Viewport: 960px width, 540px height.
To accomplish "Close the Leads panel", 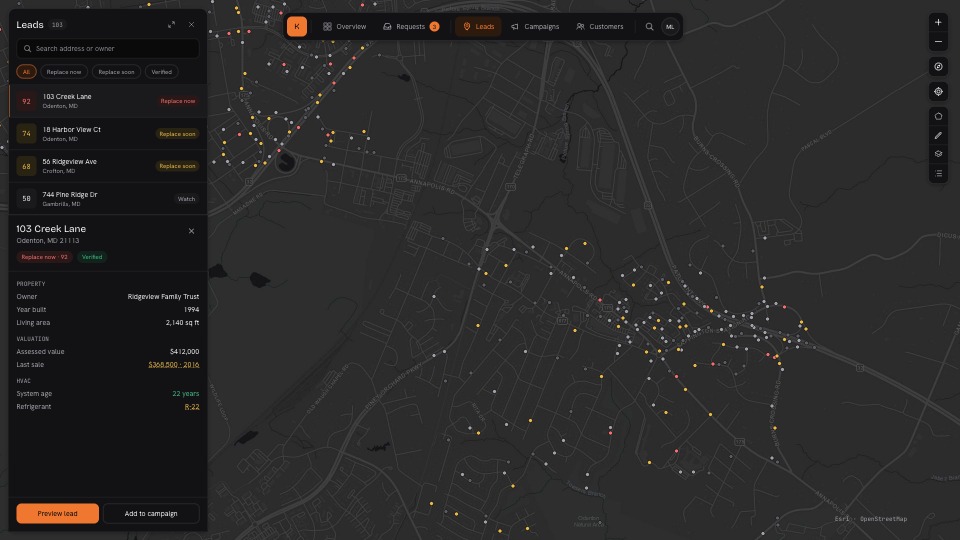I will [192, 24].
